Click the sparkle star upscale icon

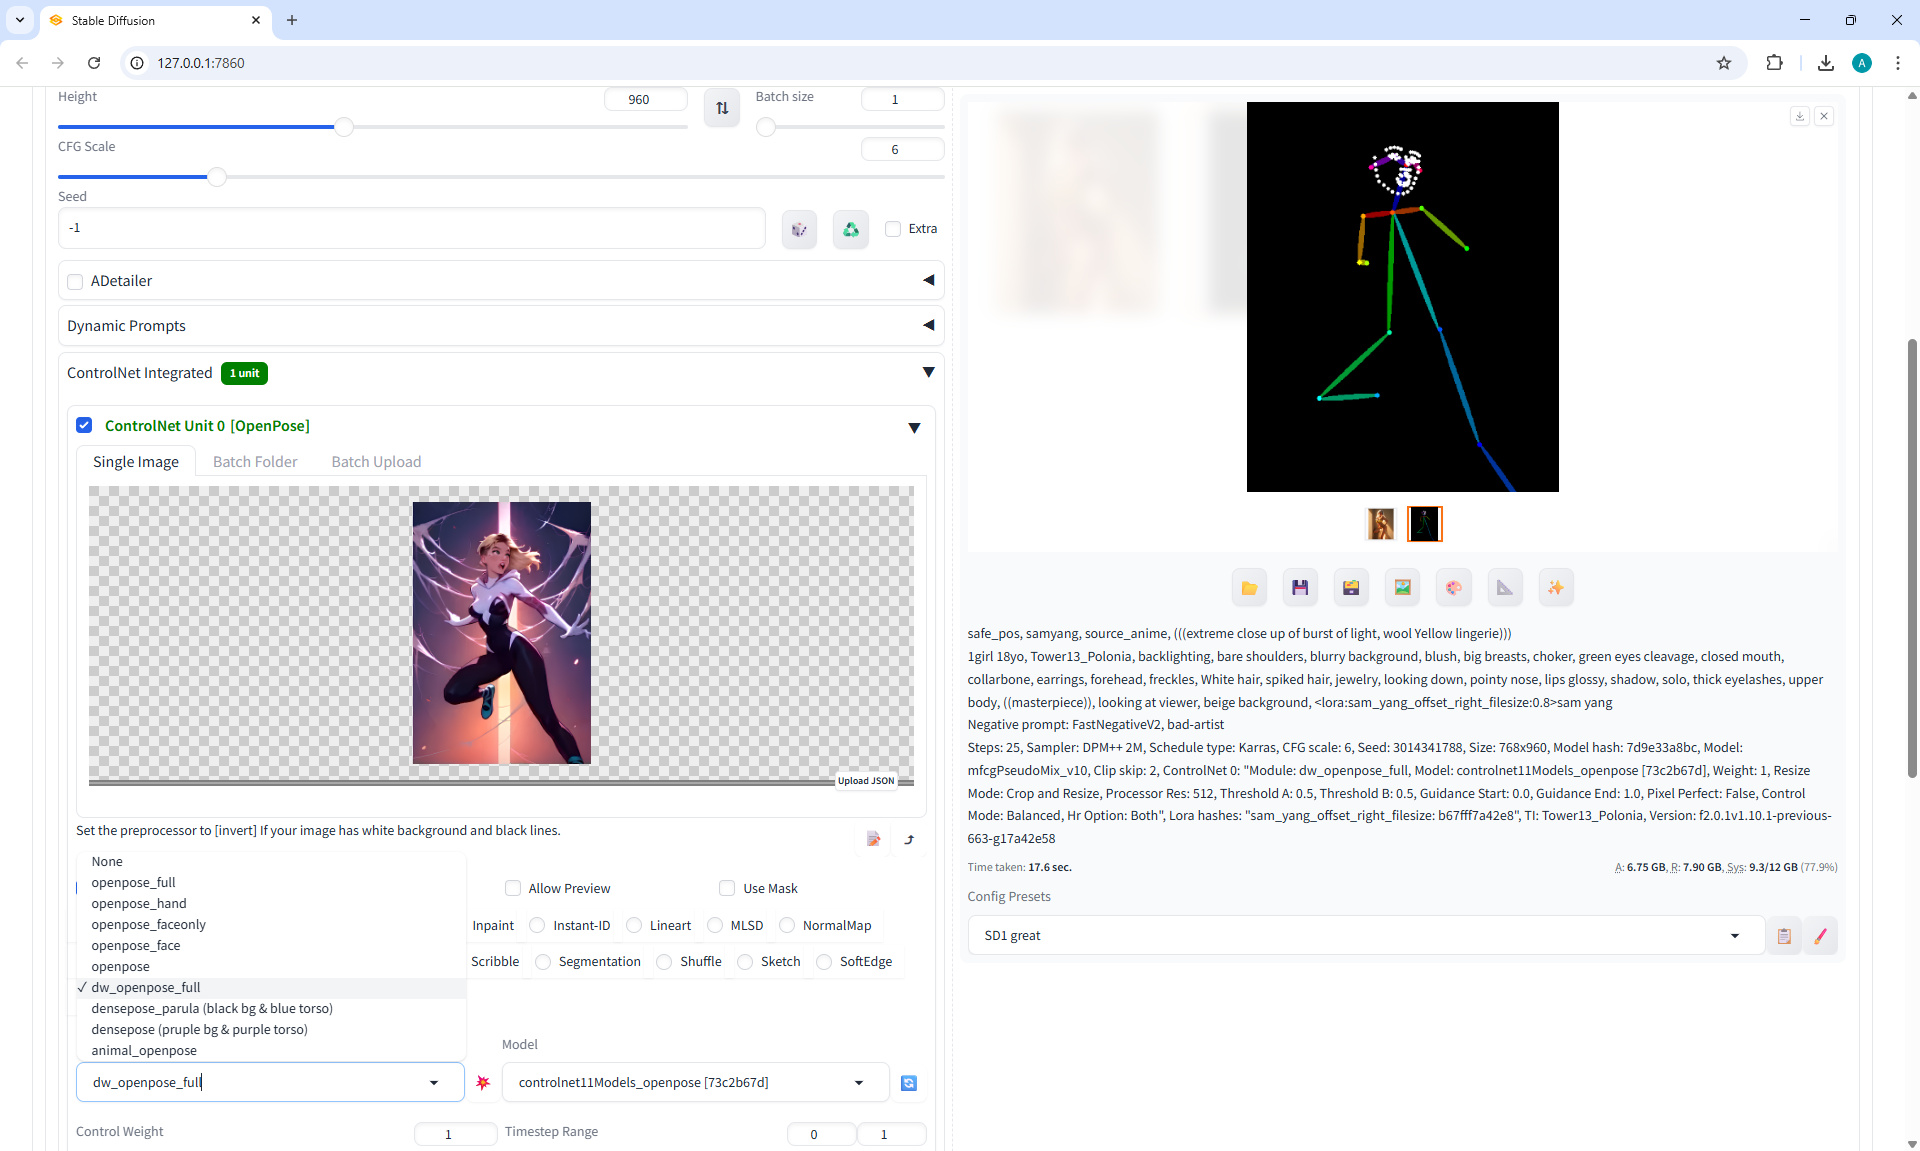[1556, 588]
